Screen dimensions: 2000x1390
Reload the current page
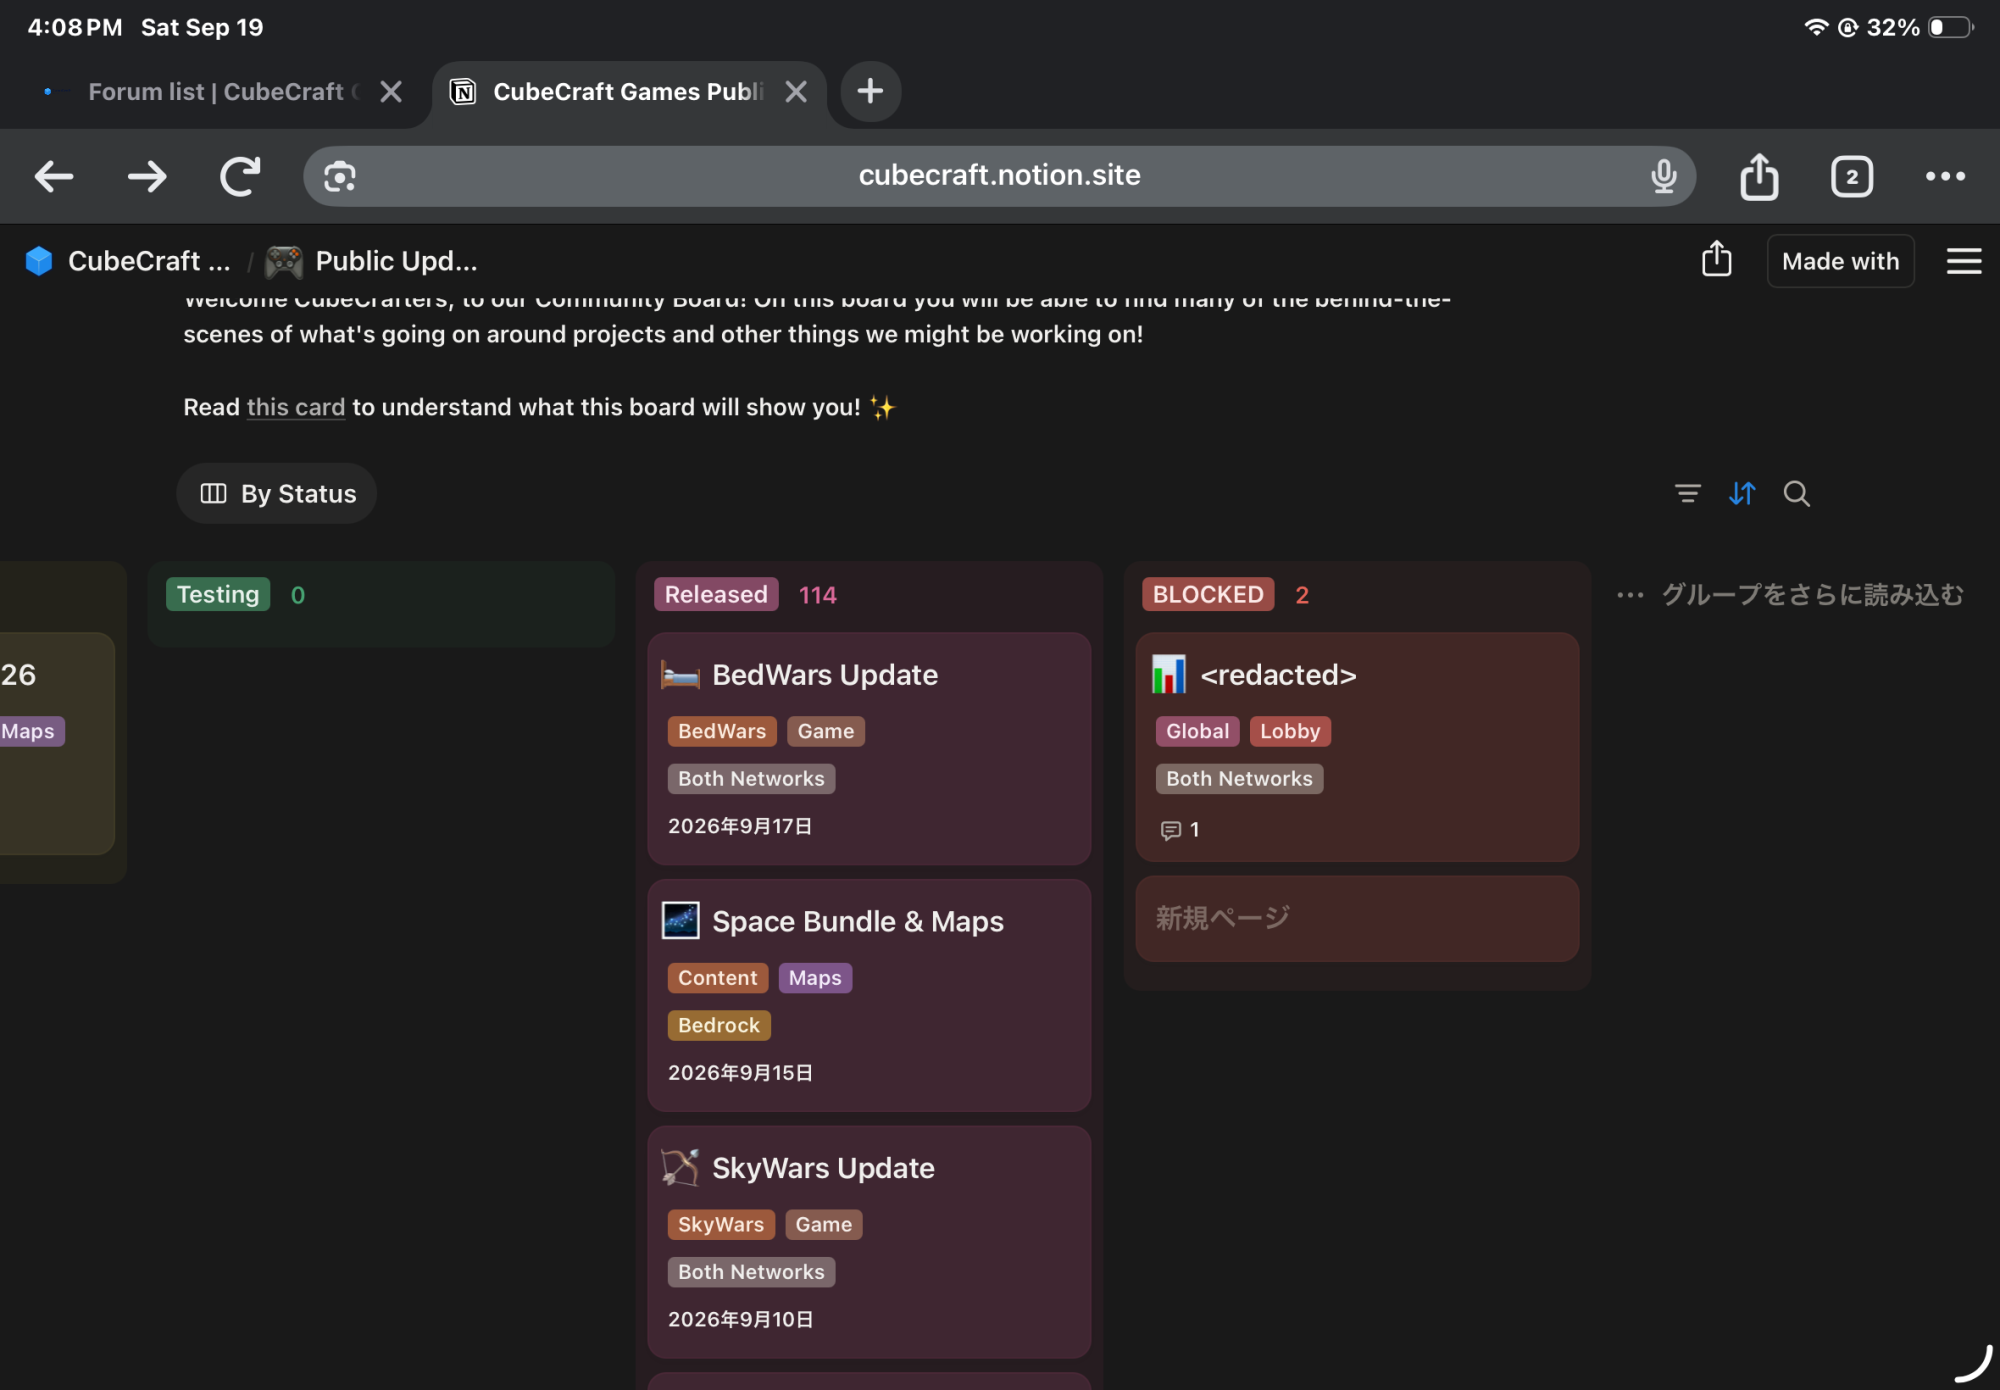(240, 177)
